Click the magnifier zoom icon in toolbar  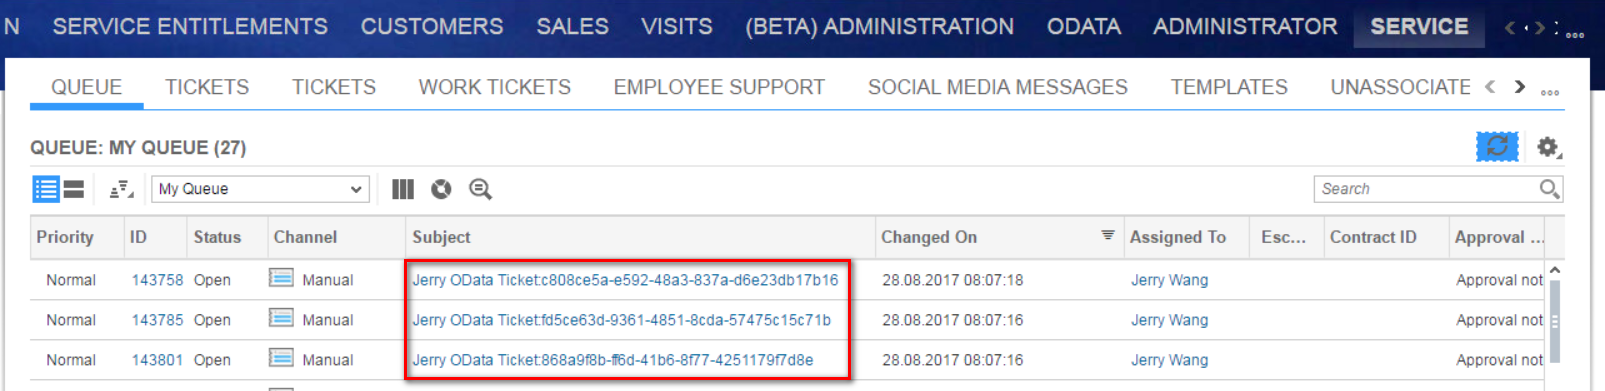click(x=481, y=189)
